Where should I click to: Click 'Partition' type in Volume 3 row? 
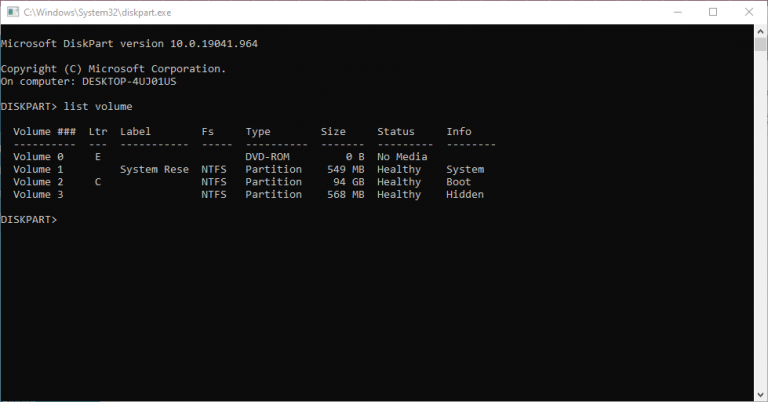coord(274,194)
